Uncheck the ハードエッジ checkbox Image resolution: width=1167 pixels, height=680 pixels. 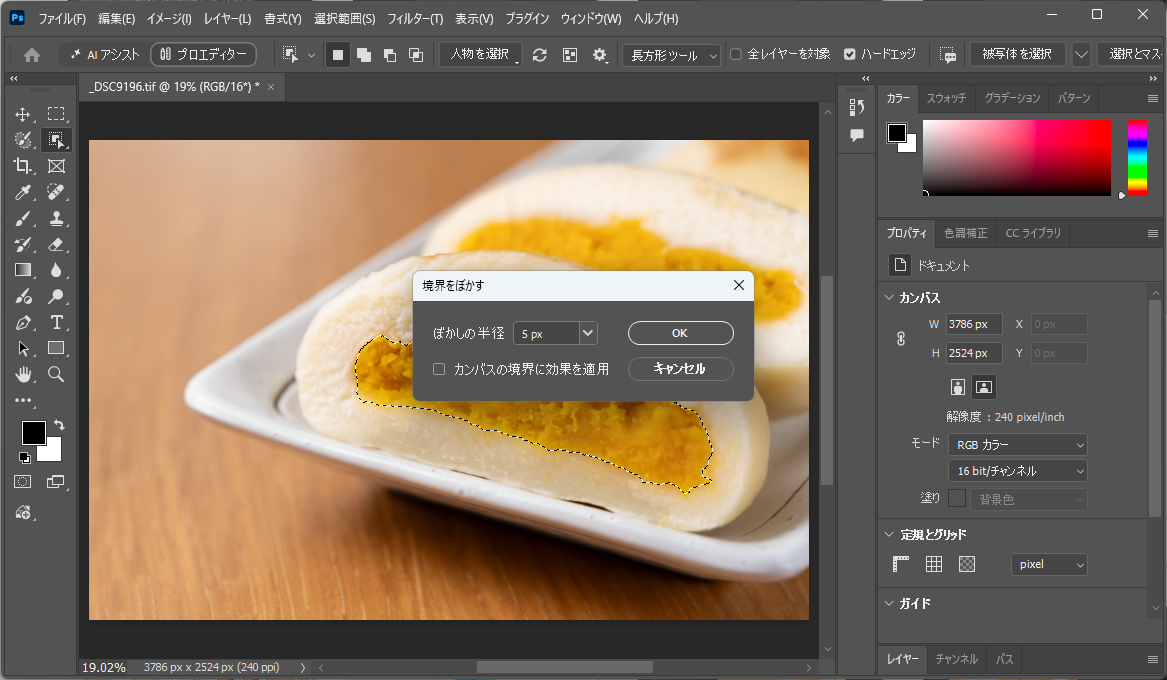tap(850, 54)
